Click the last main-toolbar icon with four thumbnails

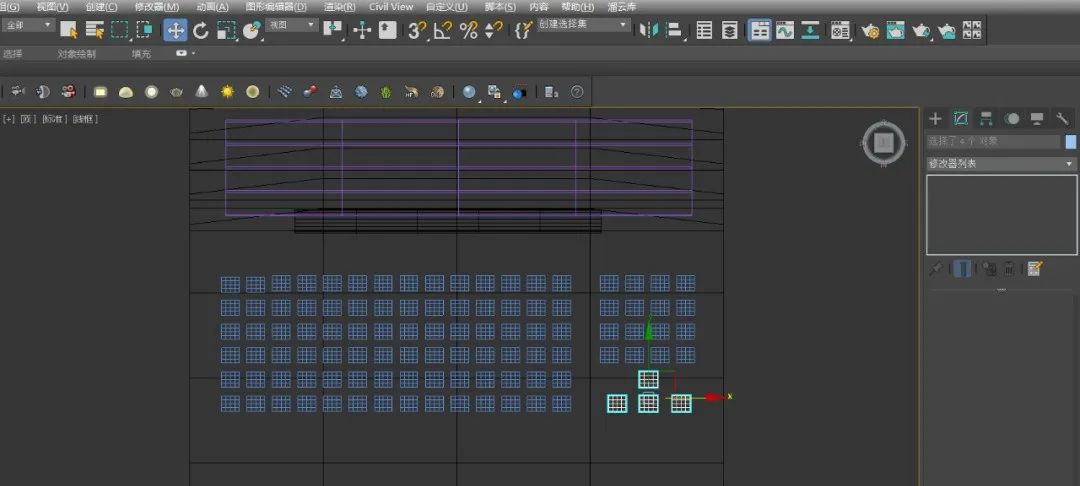(x=972, y=30)
